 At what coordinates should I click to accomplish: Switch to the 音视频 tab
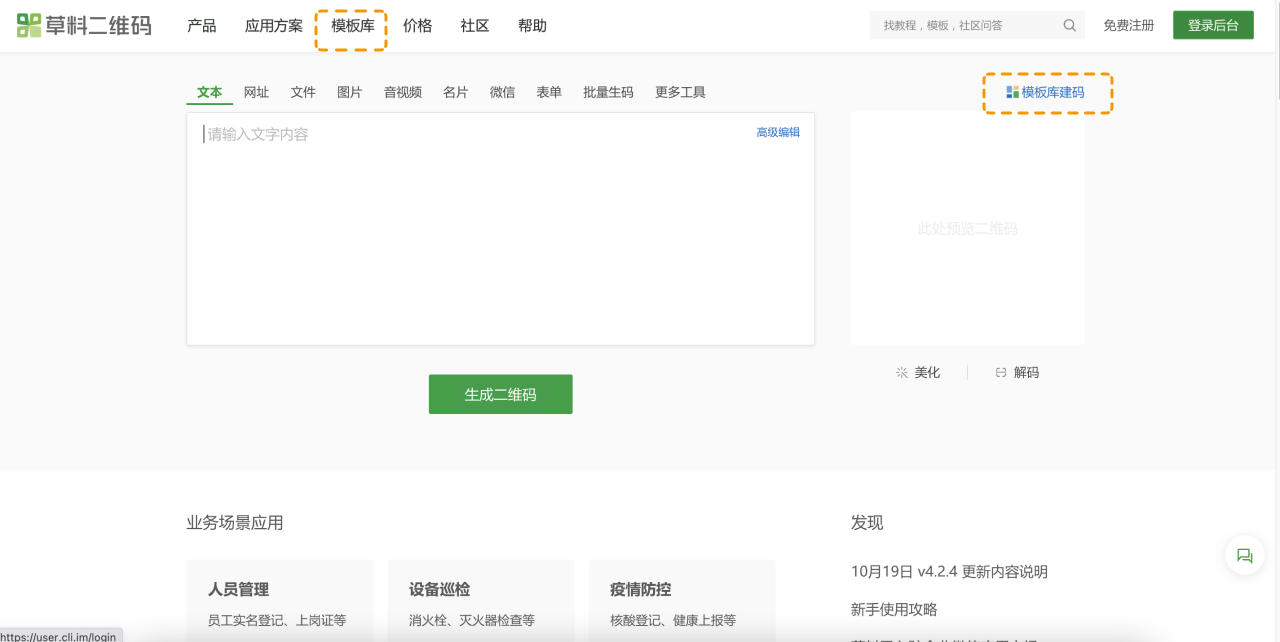(x=403, y=92)
